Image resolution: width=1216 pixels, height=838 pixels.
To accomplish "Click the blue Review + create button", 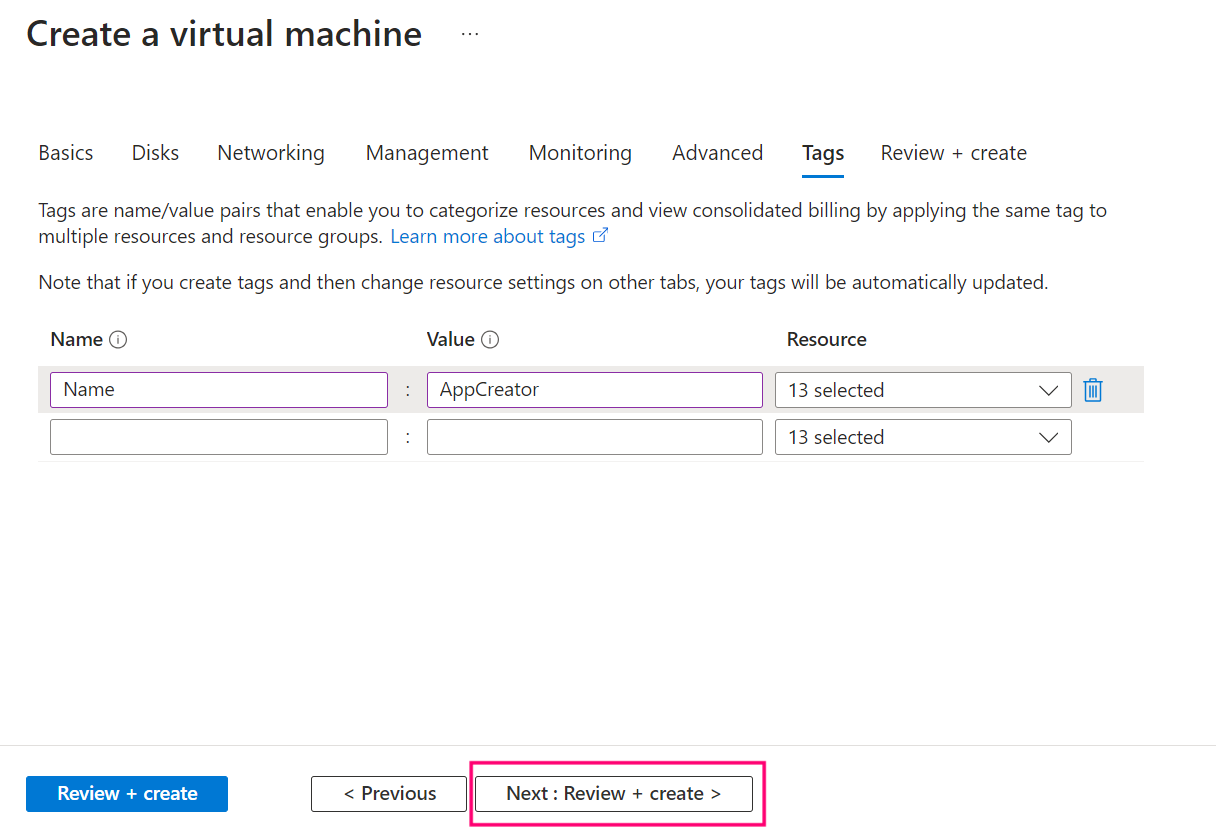I will (x=127, y=794).
